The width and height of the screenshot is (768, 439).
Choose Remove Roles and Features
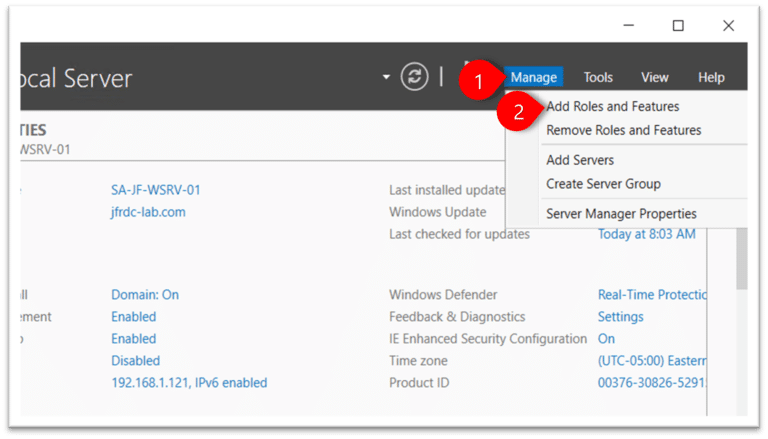(x=623, y=130)
